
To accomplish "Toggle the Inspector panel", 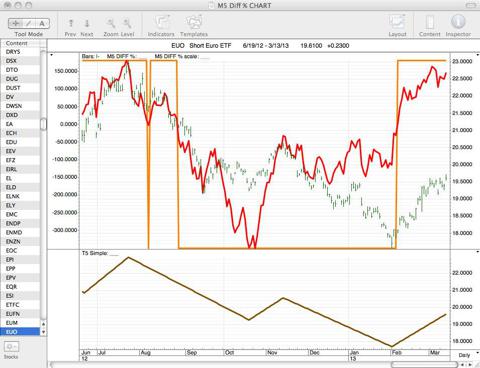I will 458,22.
